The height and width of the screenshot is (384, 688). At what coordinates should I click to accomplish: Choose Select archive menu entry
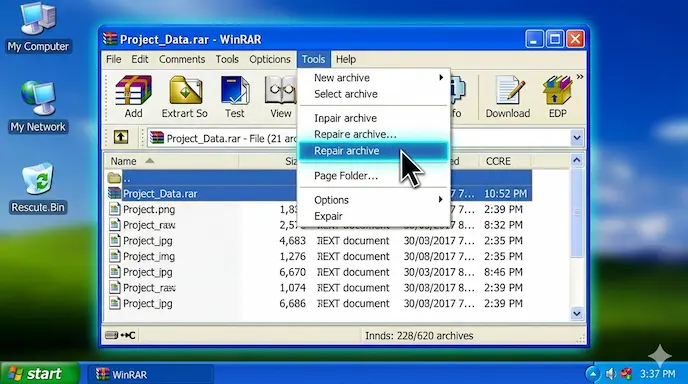[346, 94]
